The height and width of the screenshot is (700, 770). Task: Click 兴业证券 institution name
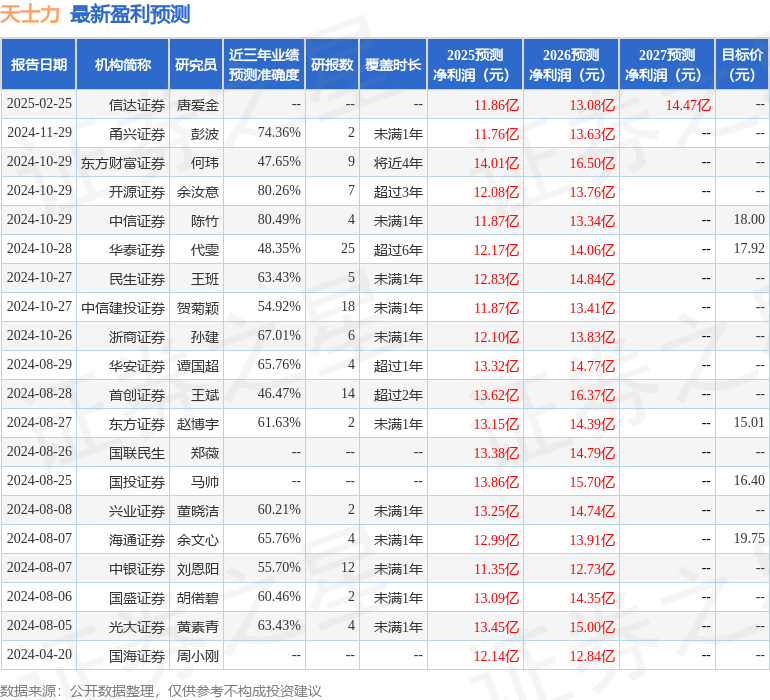(137, 510)
